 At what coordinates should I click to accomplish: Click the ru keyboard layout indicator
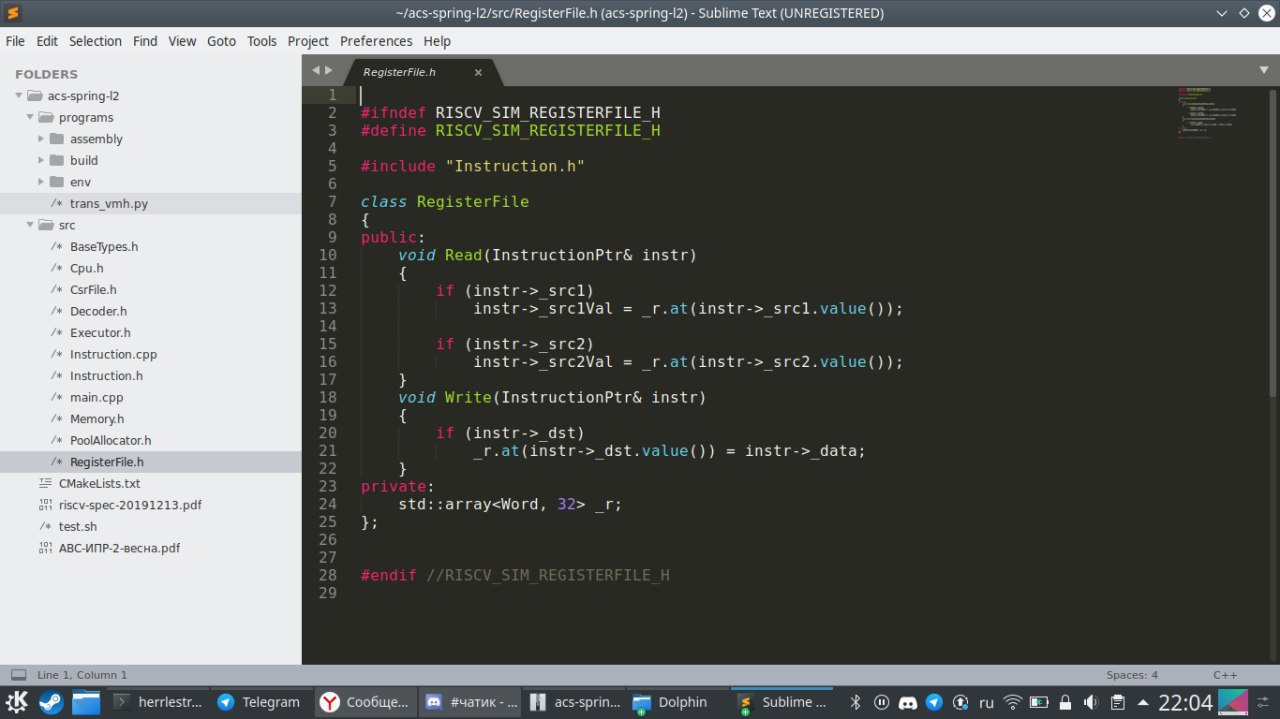(x=986, y=702)
